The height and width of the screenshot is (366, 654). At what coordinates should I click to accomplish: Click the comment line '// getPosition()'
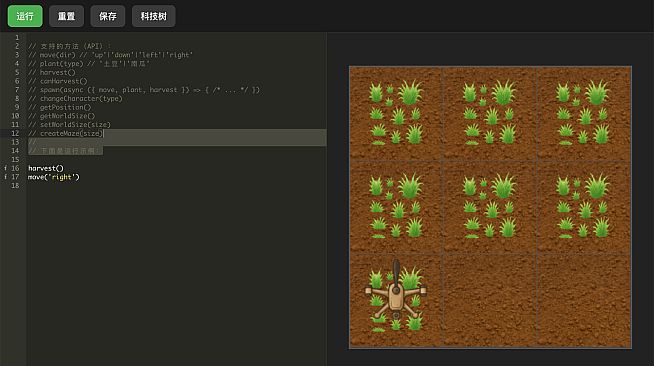(60, 107)
